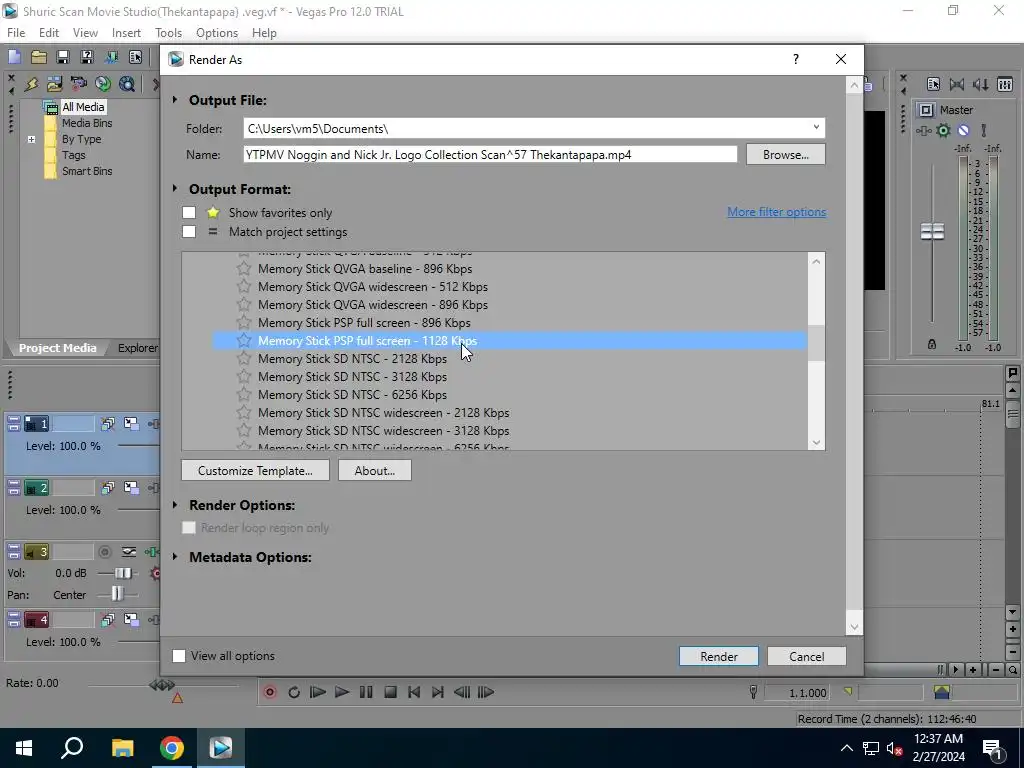
Task: Click the Downmix Output icon in Master panel
Action: [957, 84]
